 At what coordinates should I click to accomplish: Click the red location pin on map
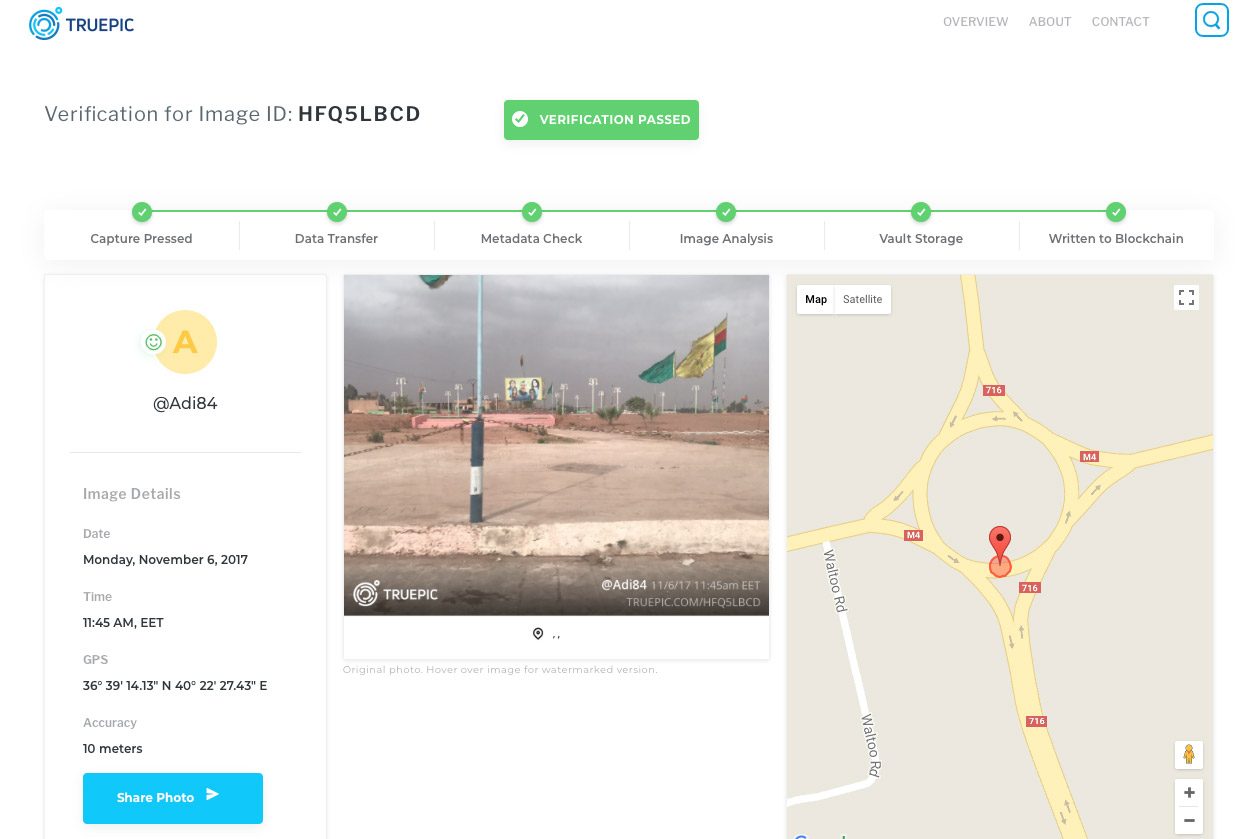click(1000, 545)
